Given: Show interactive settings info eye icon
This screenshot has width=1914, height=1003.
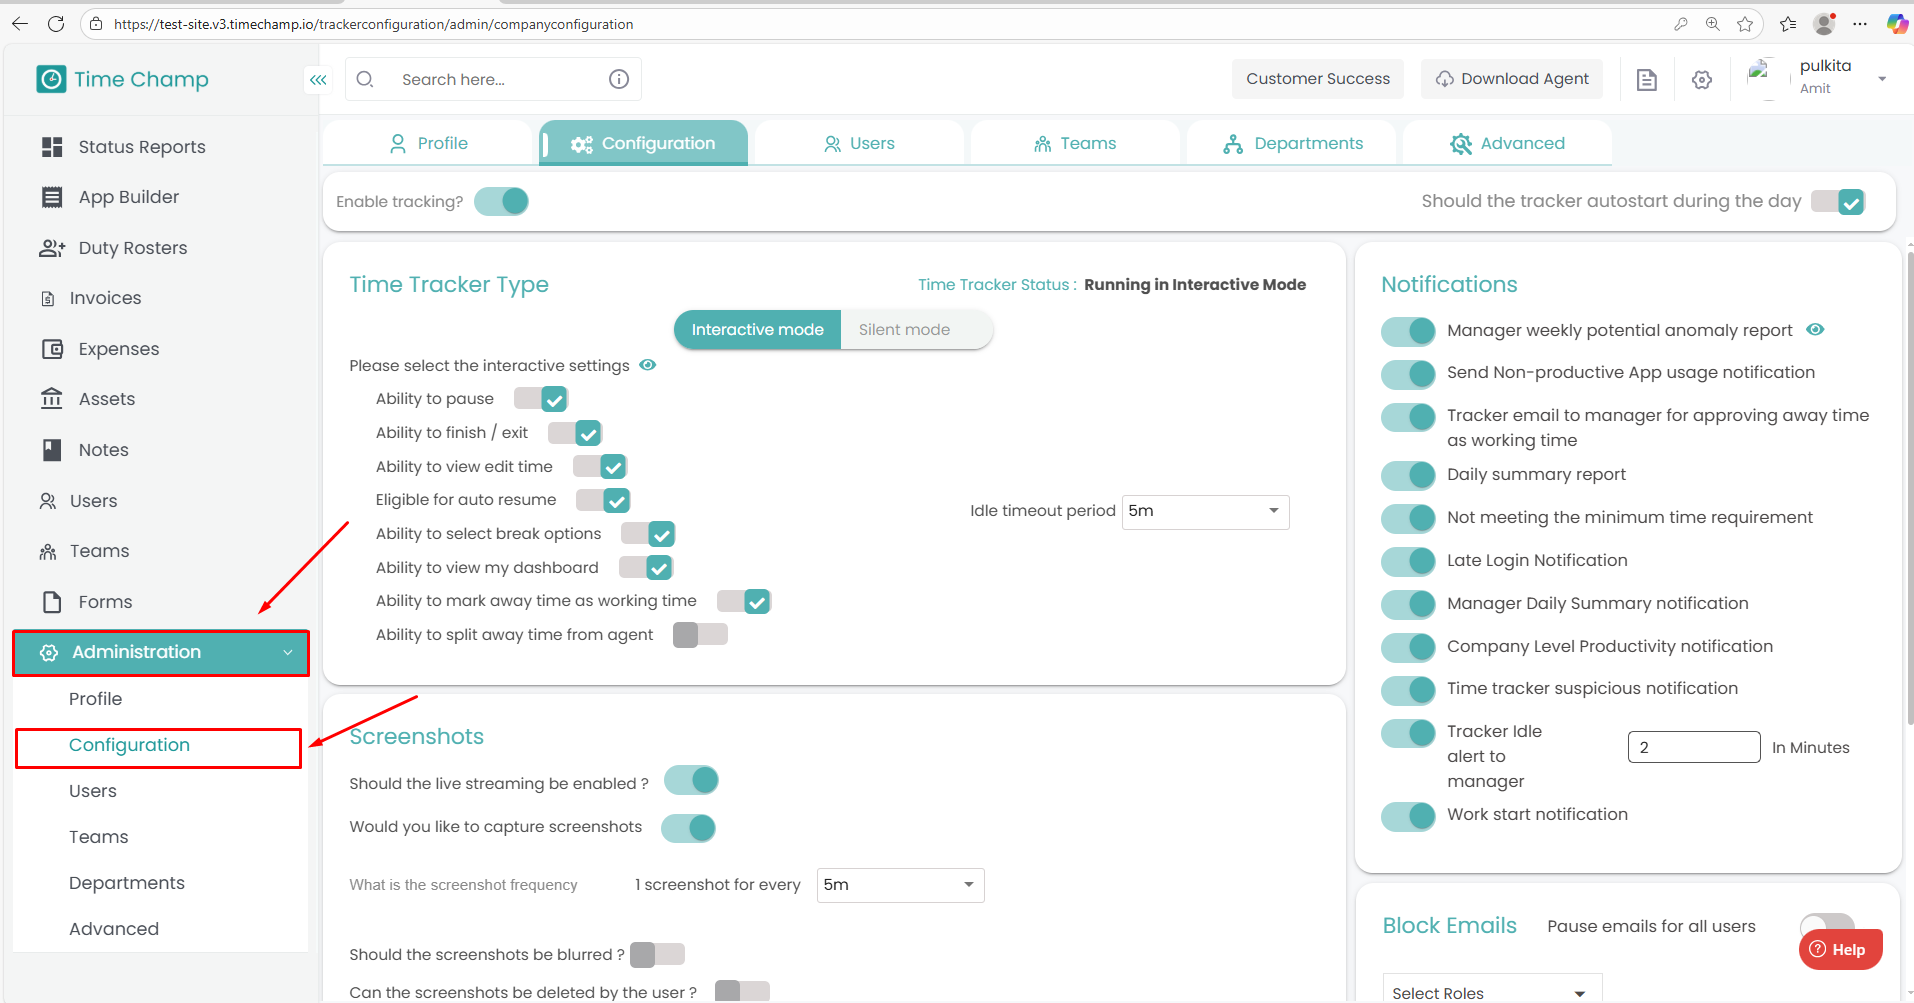Looking at the screenshot, I should coord(648,365).
